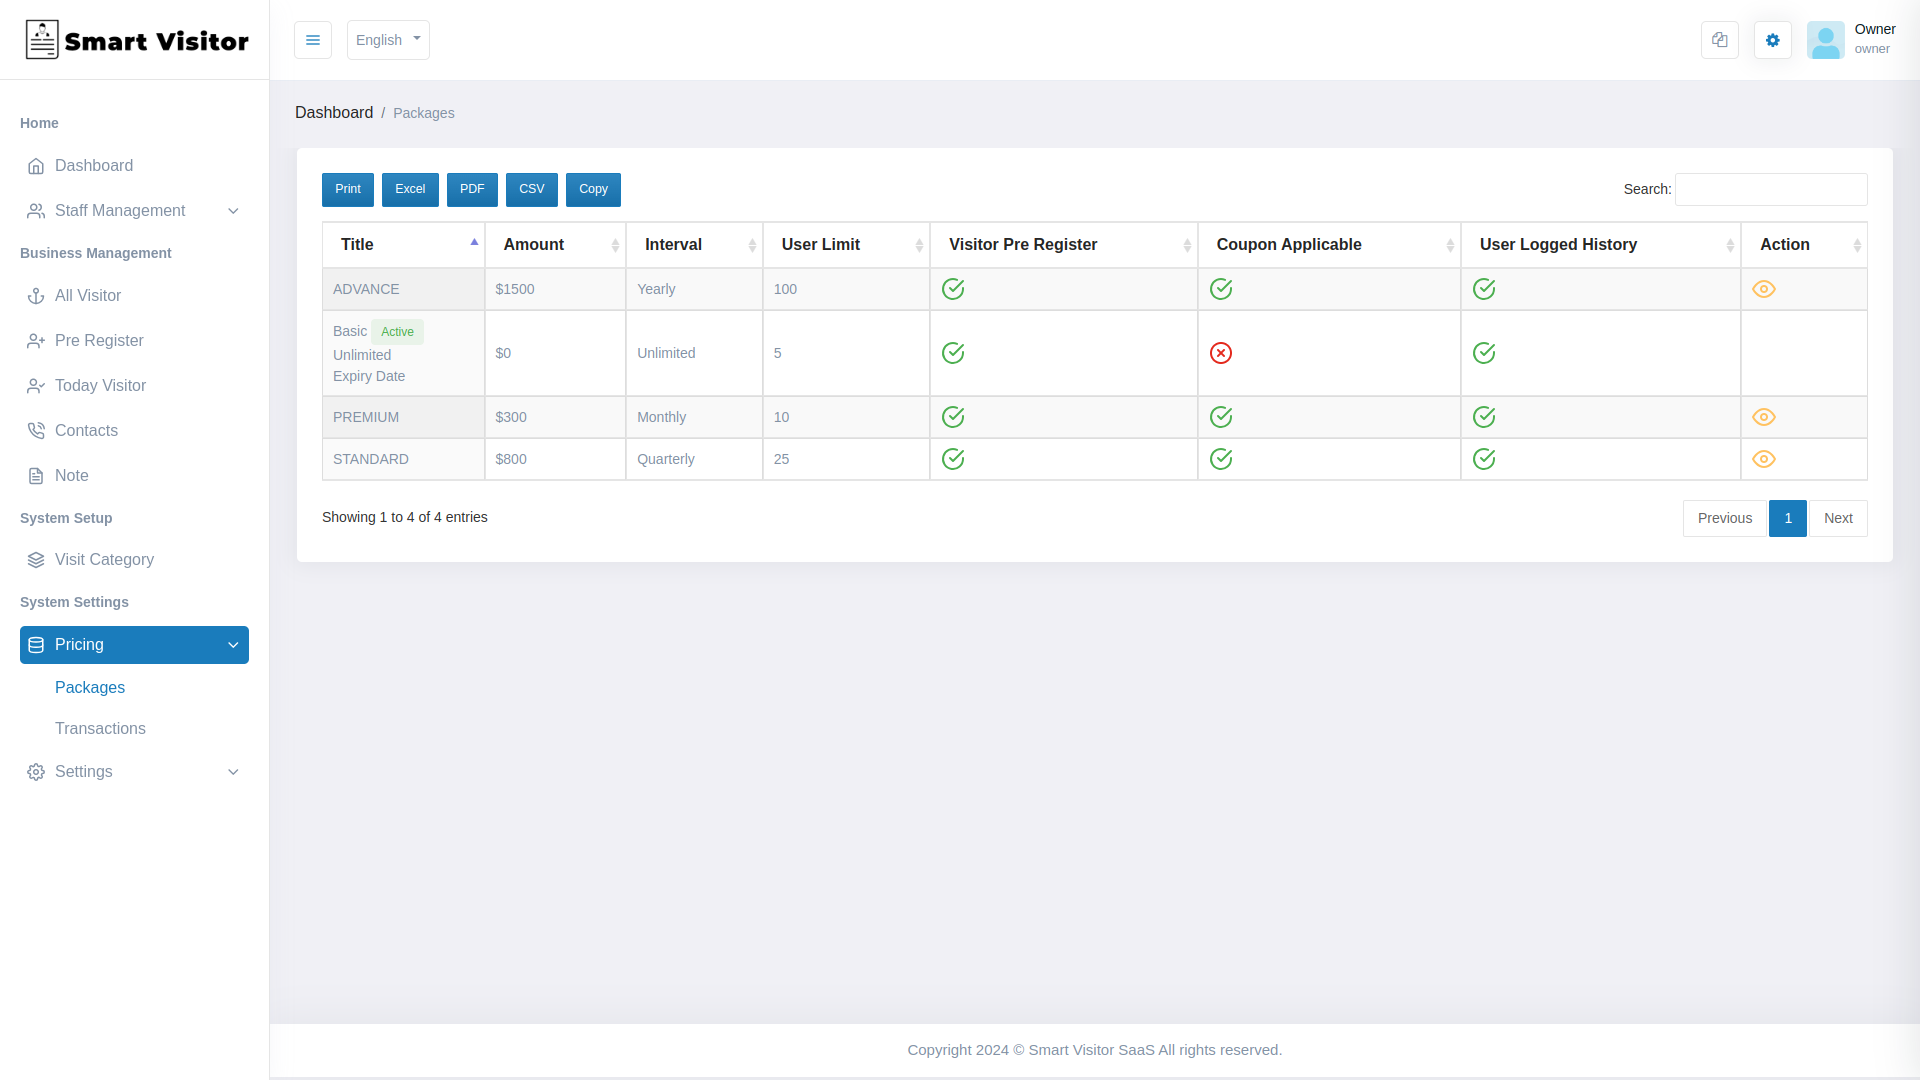The height and width of the screenshot is (1080, 1920).
Task: View ADVANCE package via its eye icon
Action: pyautogui.click(x=1764, y=289)
